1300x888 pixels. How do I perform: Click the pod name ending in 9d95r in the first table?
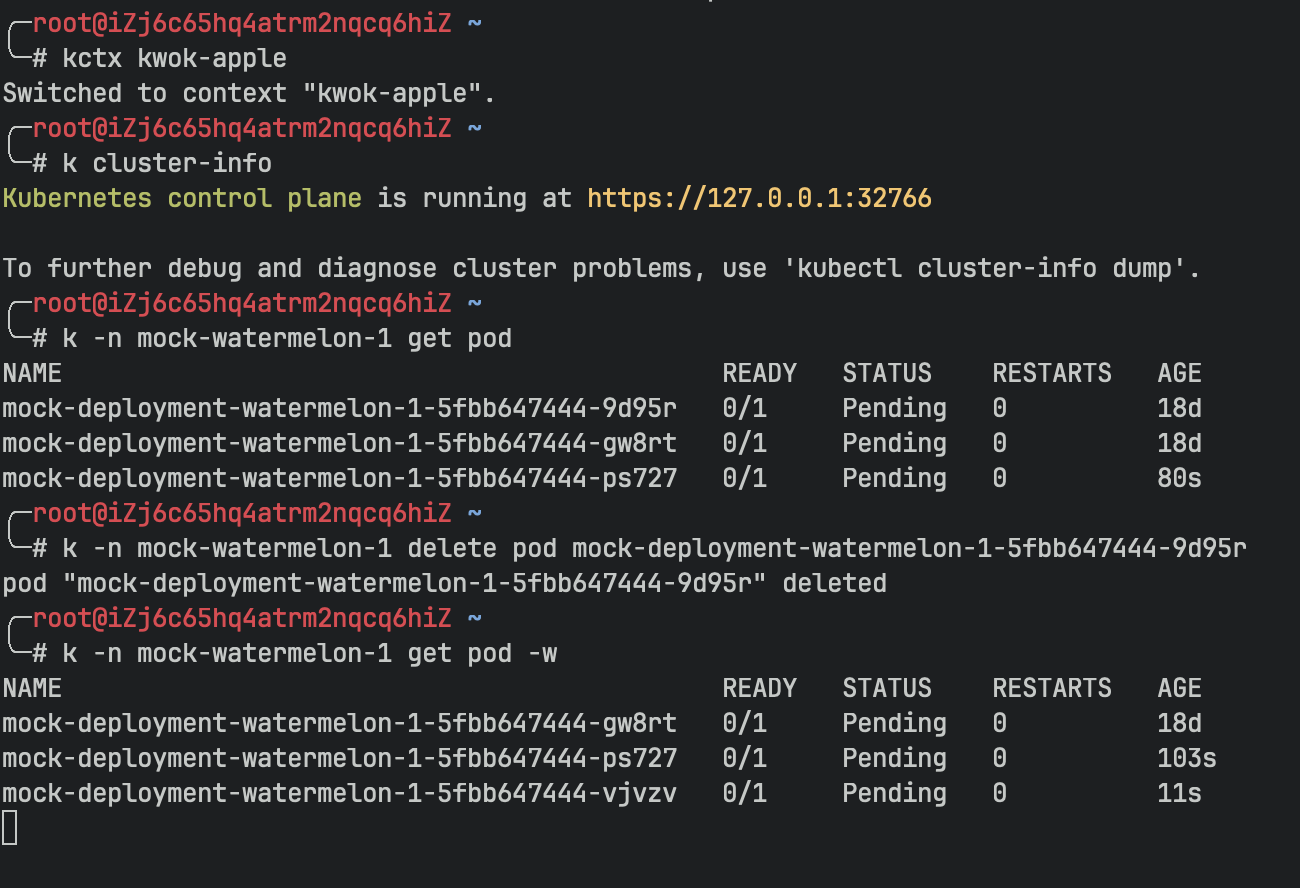(339, 408)
